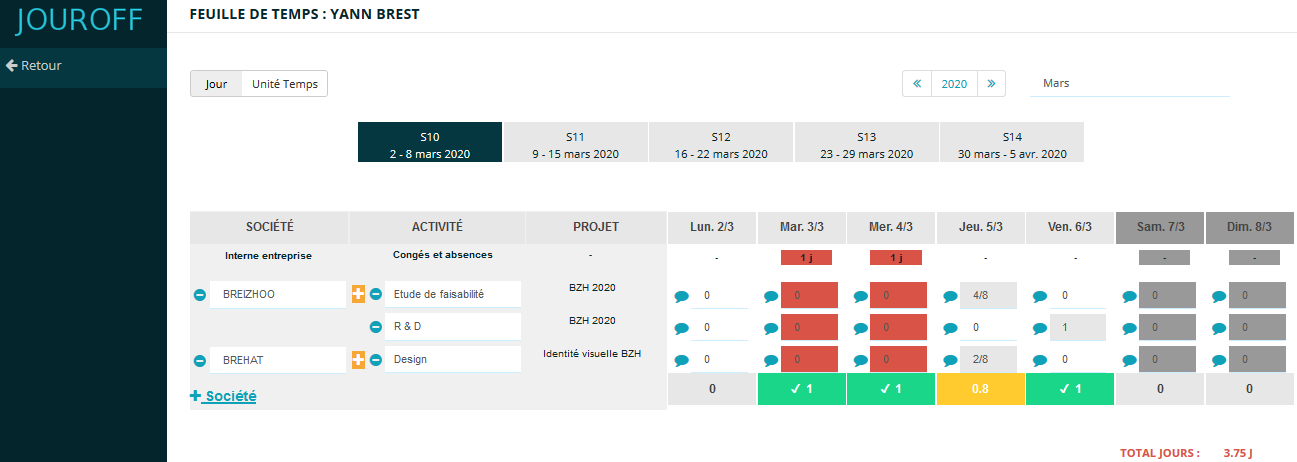Select week S11 tab 9 - 15 mars
This screenshot has width=1297, height=462.
click(x=575, y=143)
